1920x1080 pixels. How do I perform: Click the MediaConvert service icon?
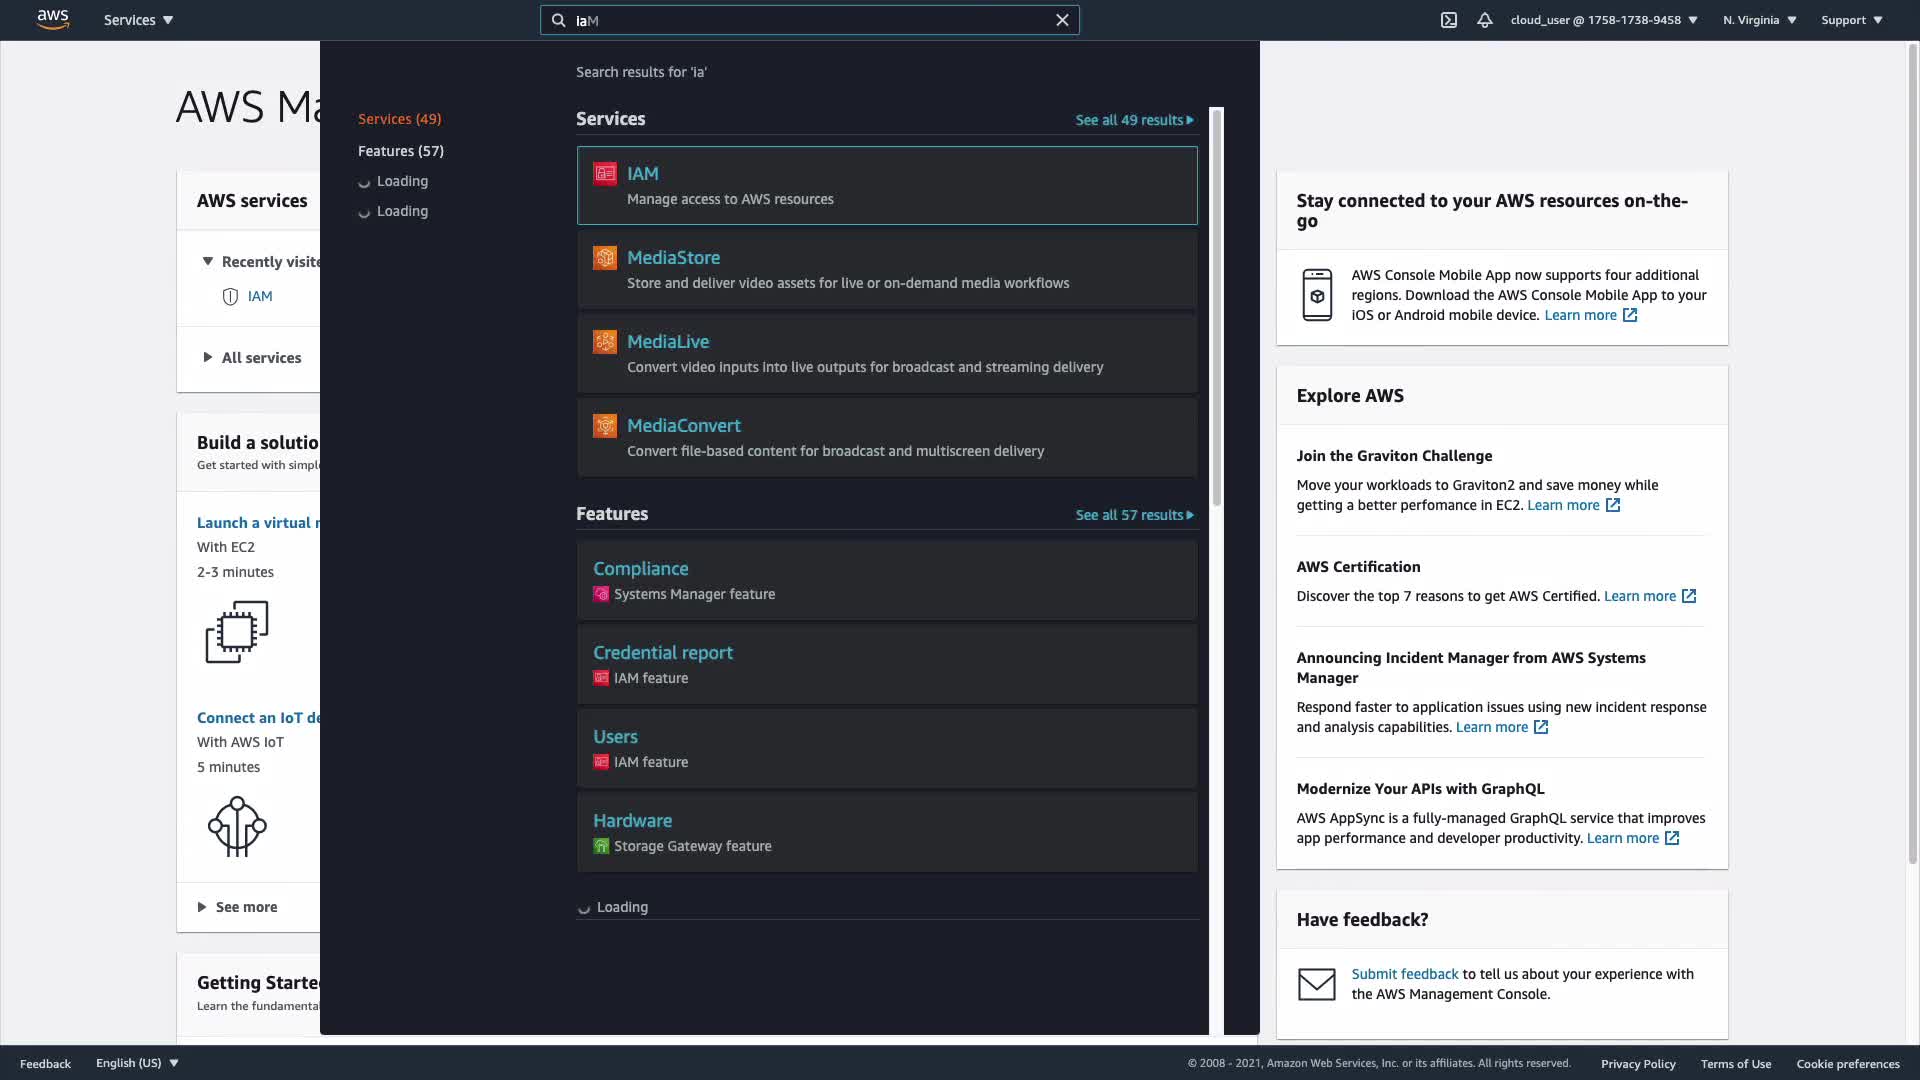605,426
